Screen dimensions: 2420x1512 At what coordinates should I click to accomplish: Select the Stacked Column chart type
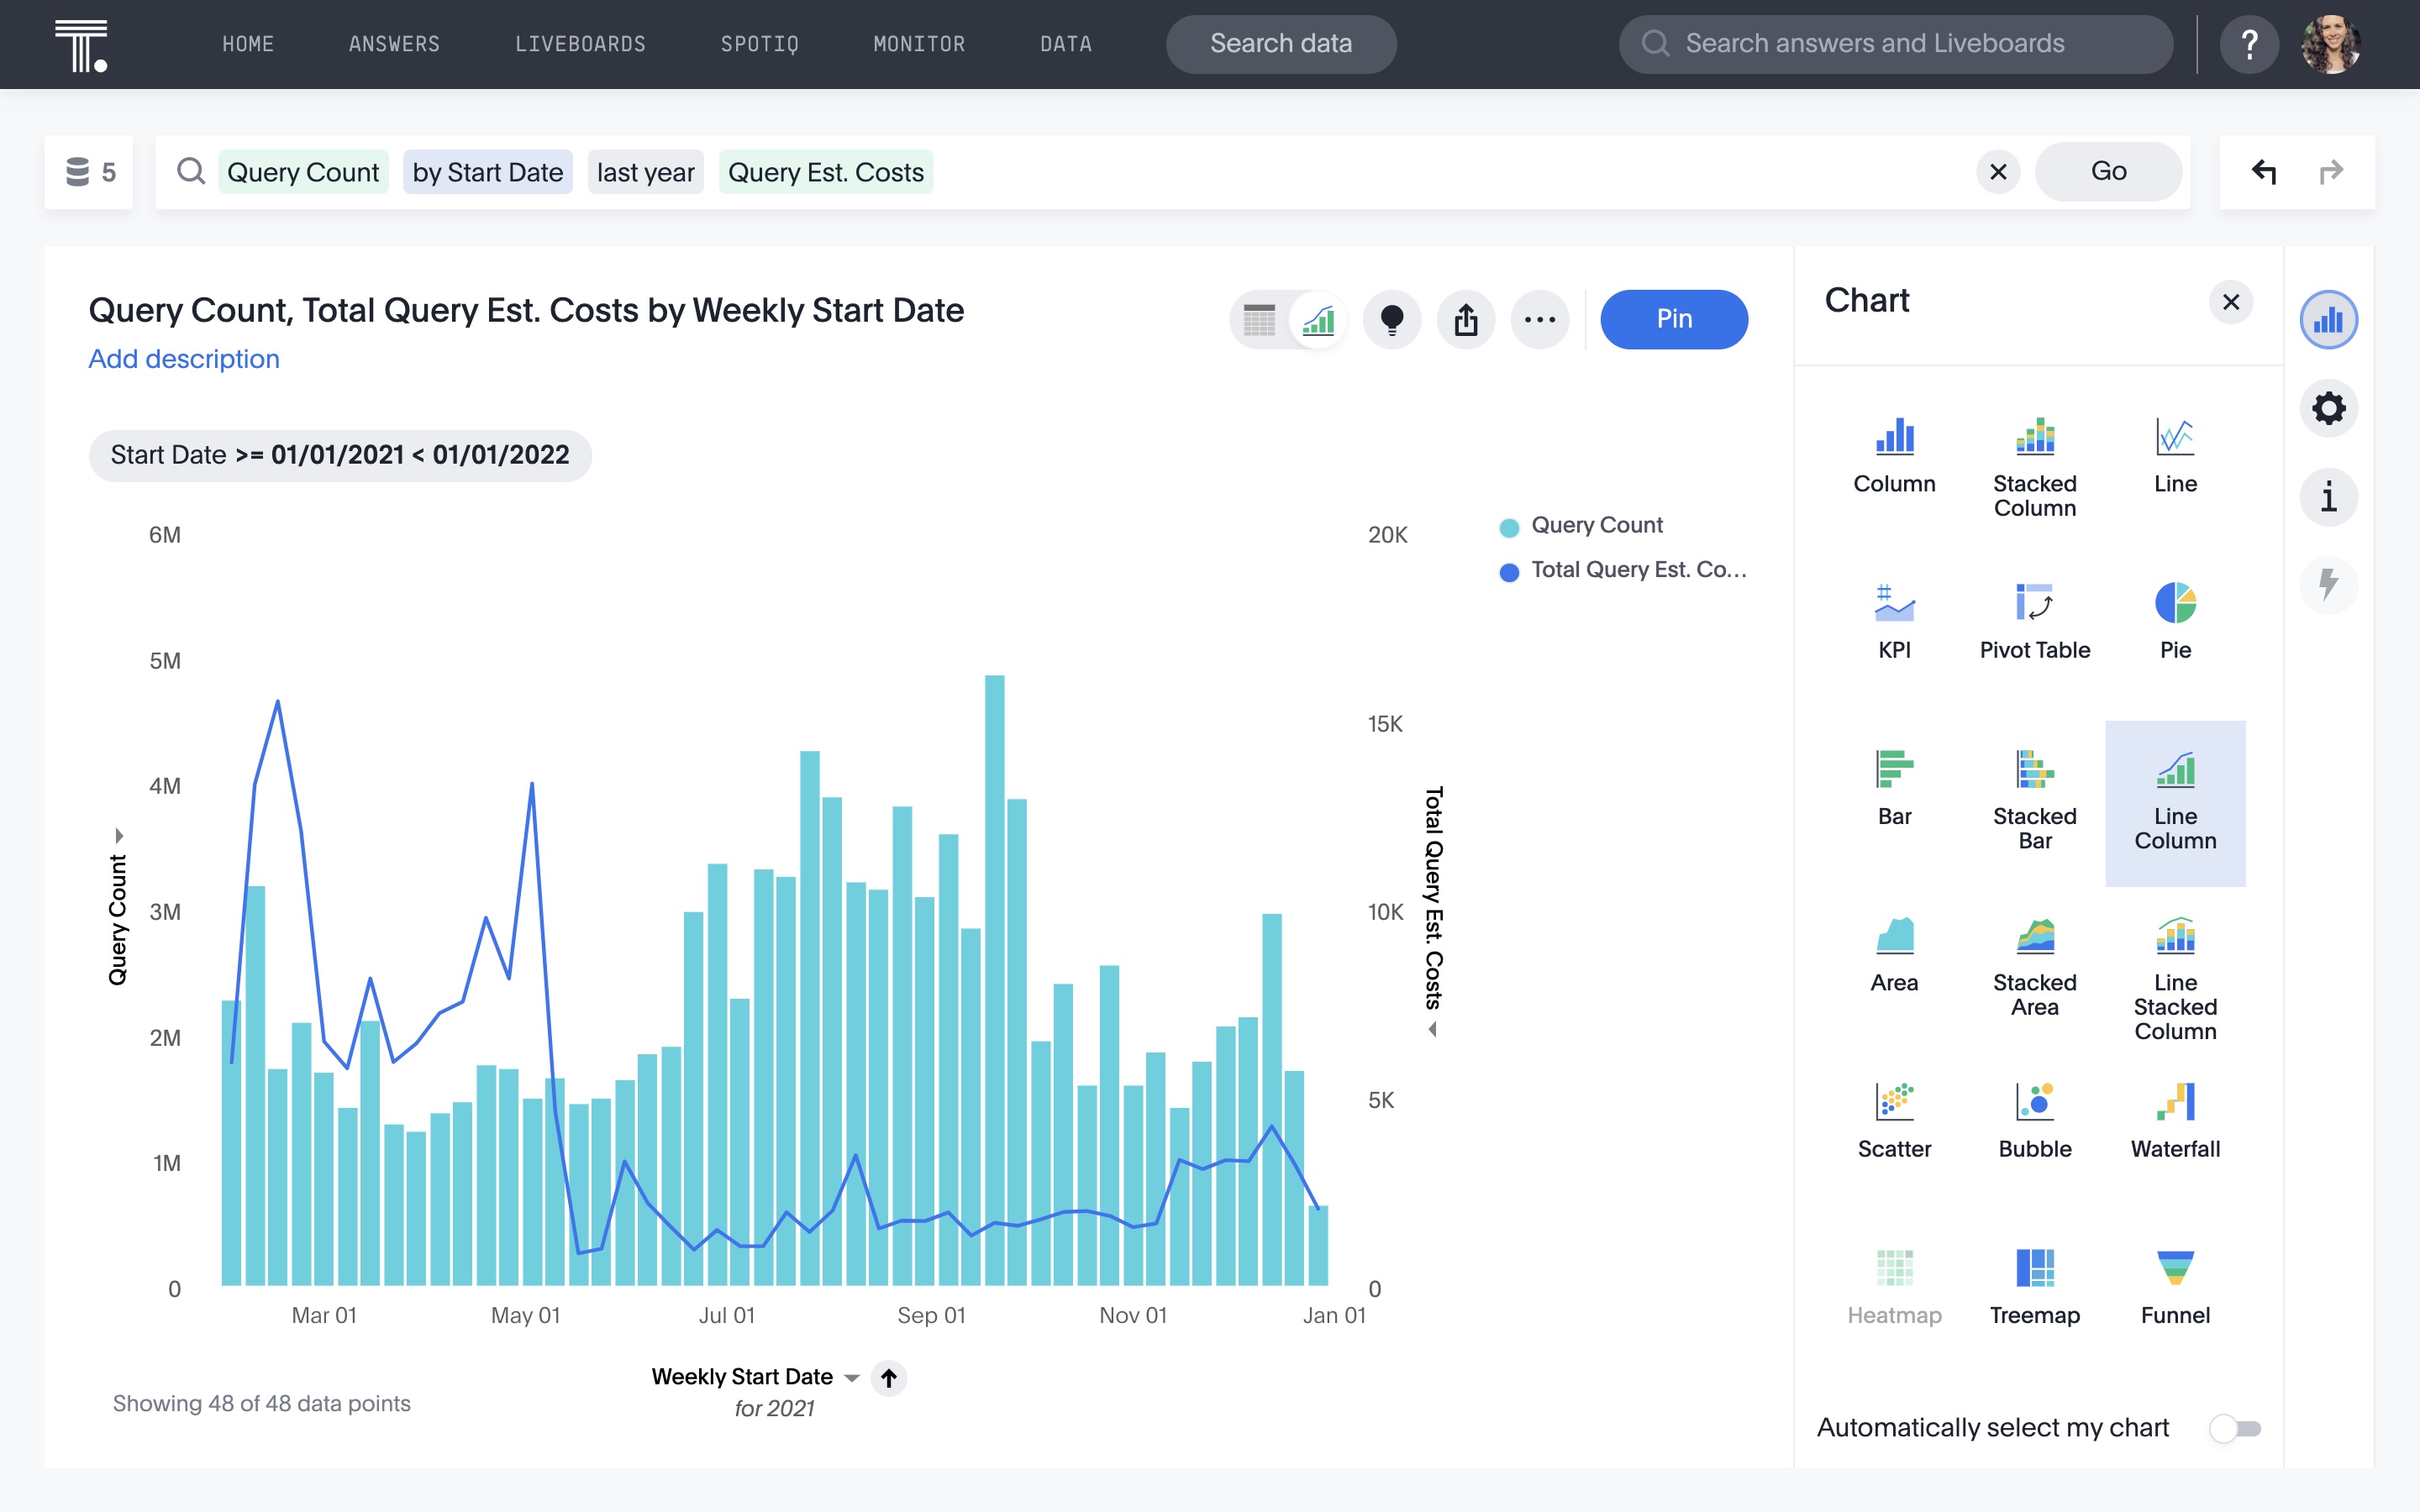coord(2035,468)
